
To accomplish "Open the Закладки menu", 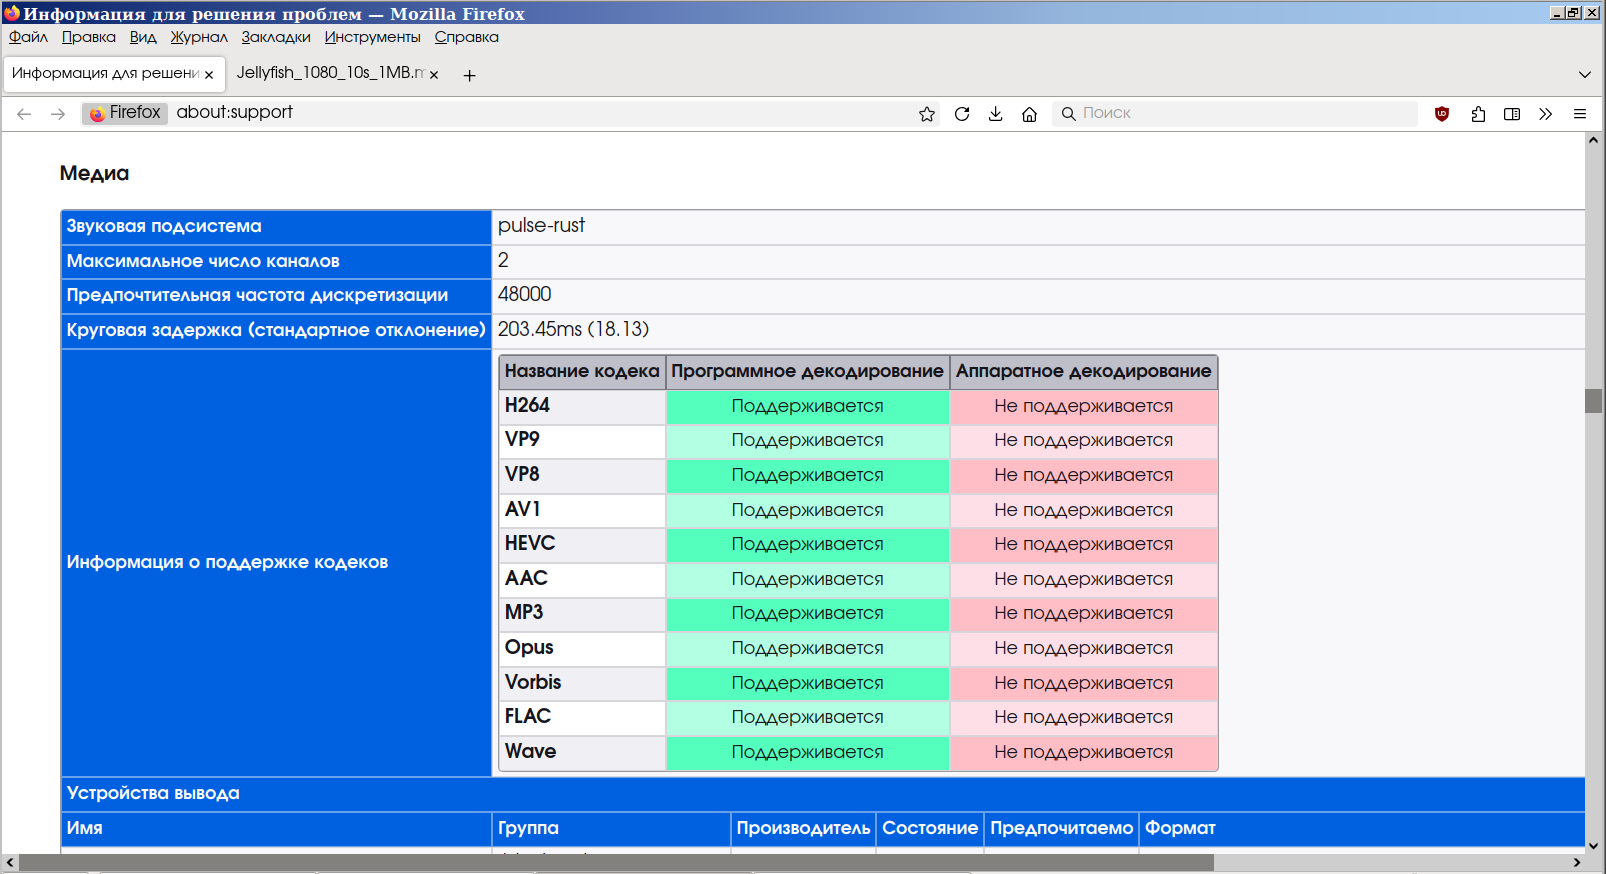I will (275, 37).
